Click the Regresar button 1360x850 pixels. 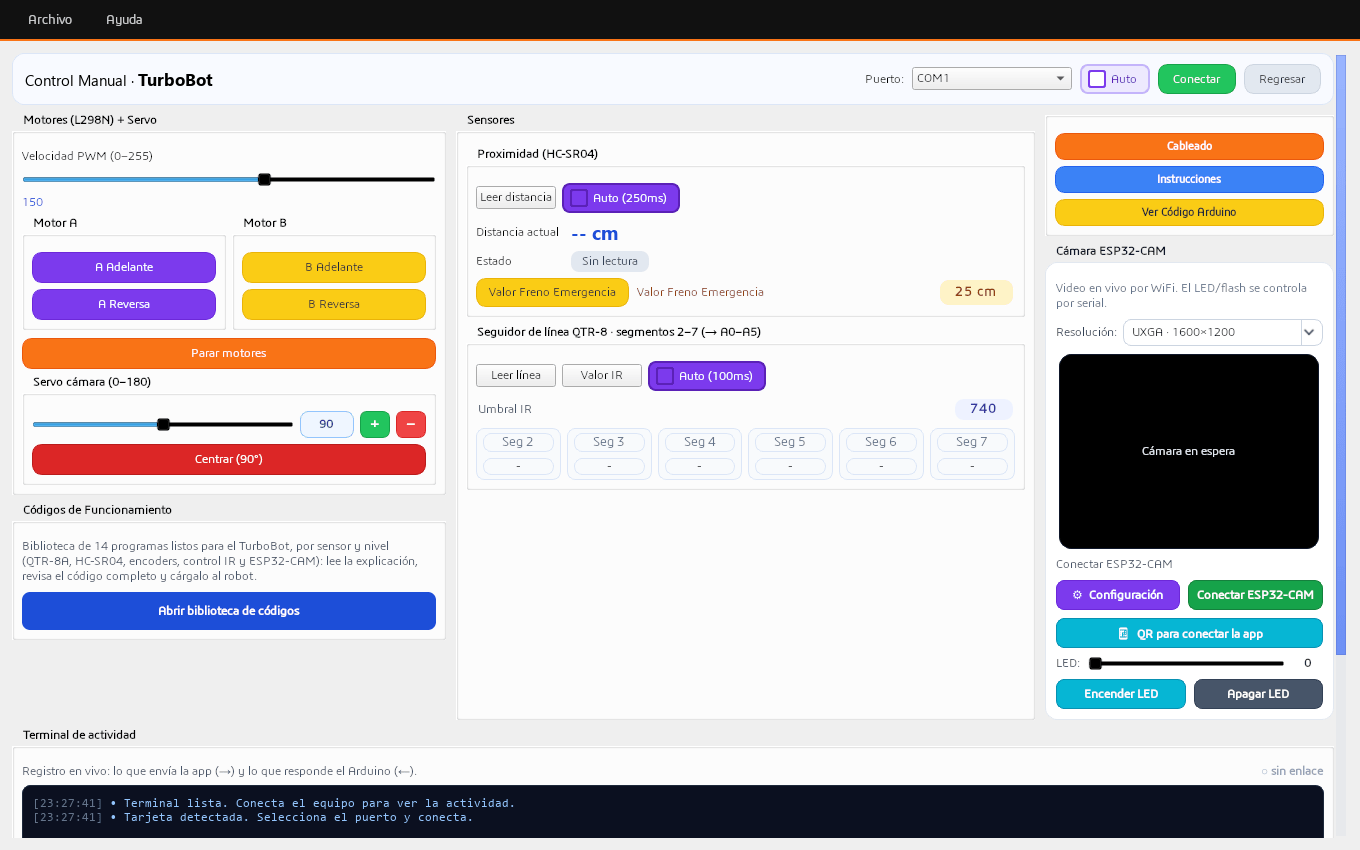click(x=1282, y=79)
